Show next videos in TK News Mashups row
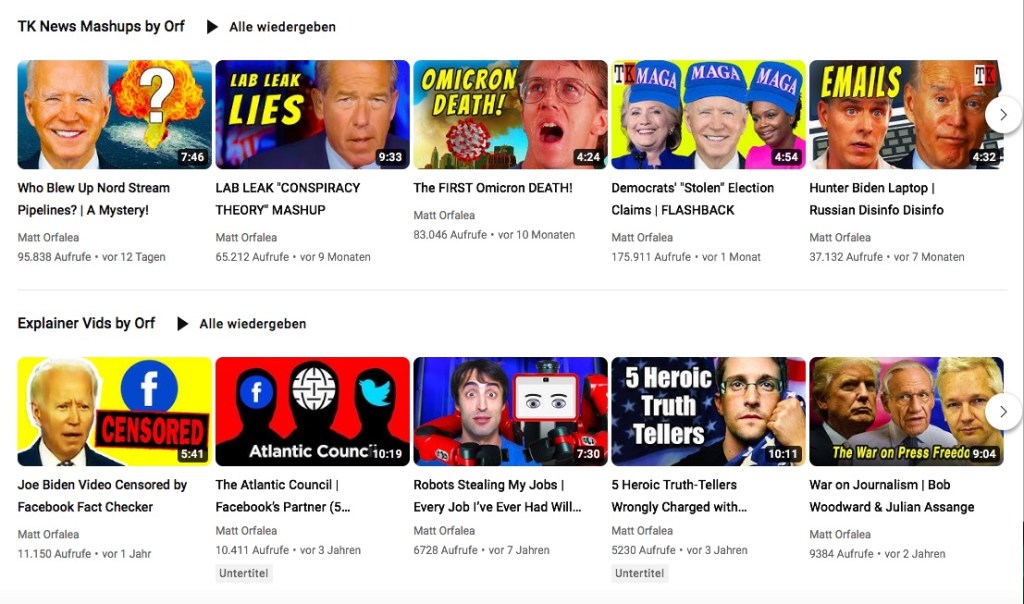The image size is (1024, 604). click(1003, 114)
